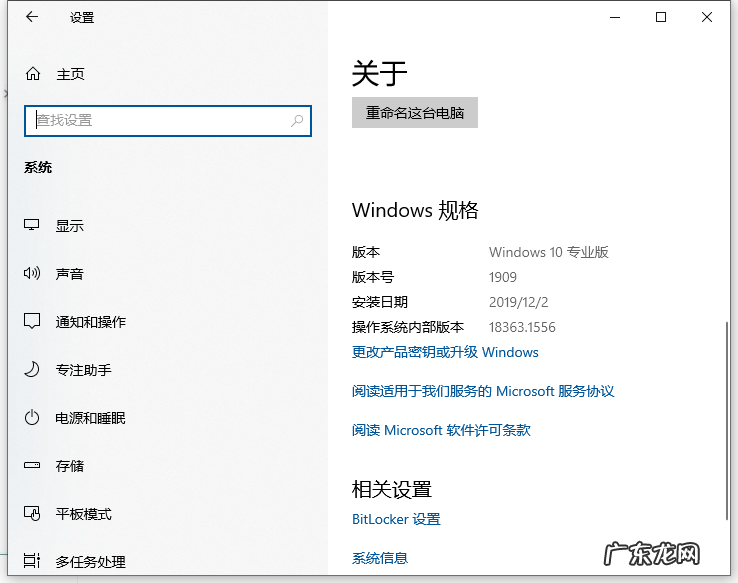Close the Settings window

pyautogui.click(x=706, y=17)
